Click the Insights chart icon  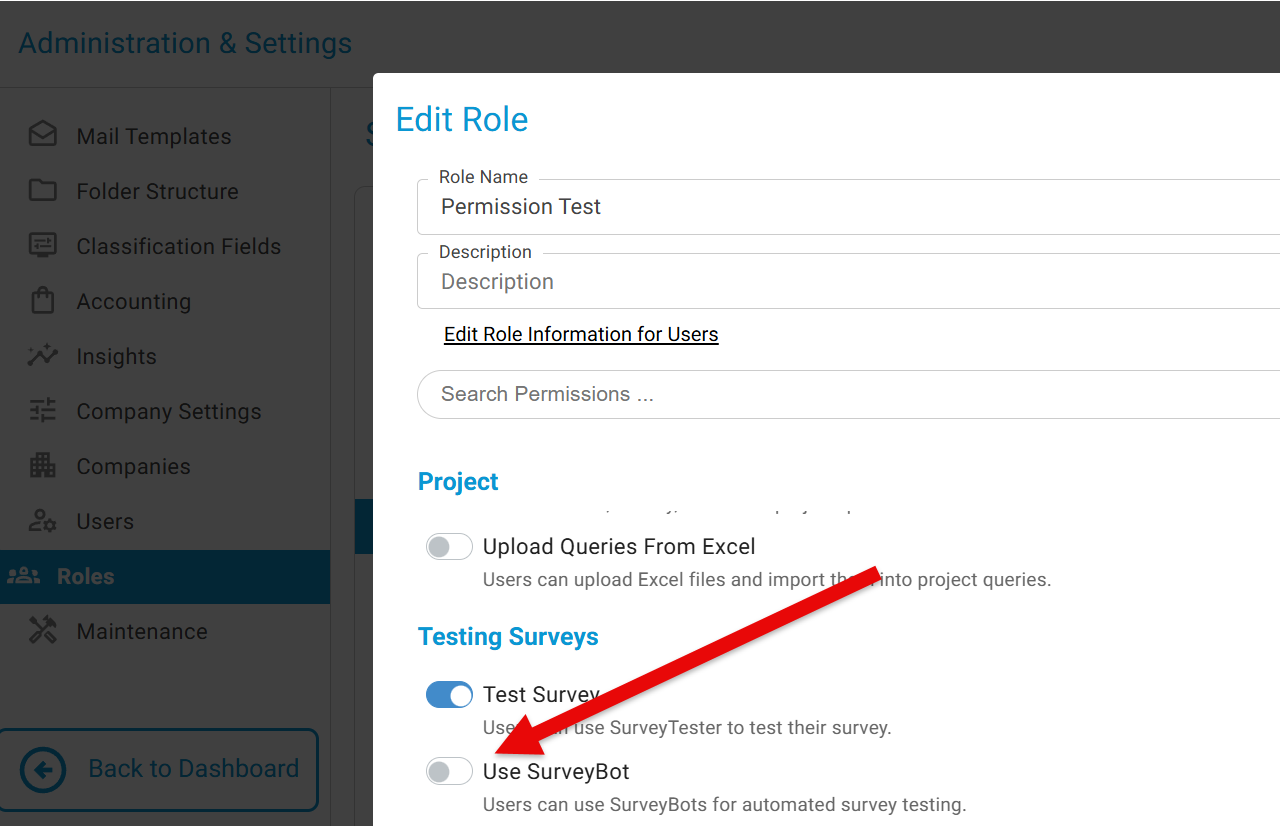click(x=42, y=355)
